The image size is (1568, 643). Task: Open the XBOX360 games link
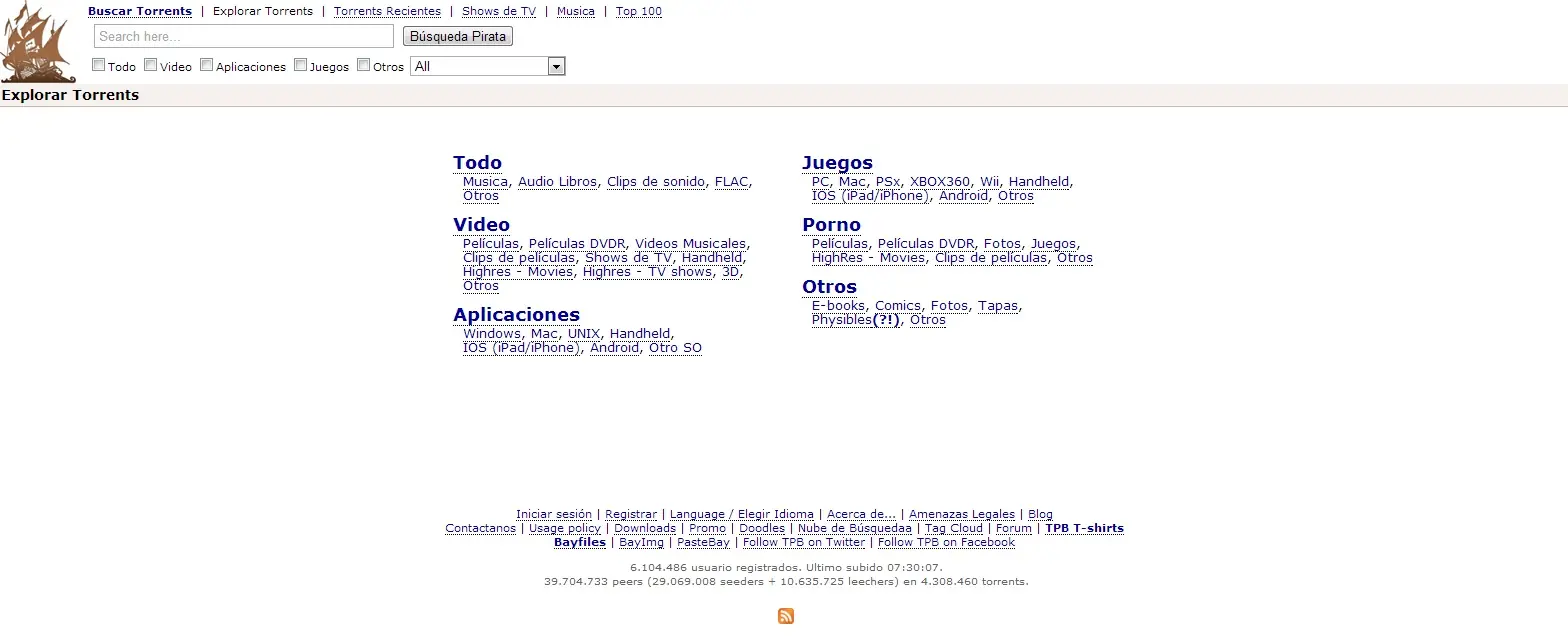click(x=940, y=182)
